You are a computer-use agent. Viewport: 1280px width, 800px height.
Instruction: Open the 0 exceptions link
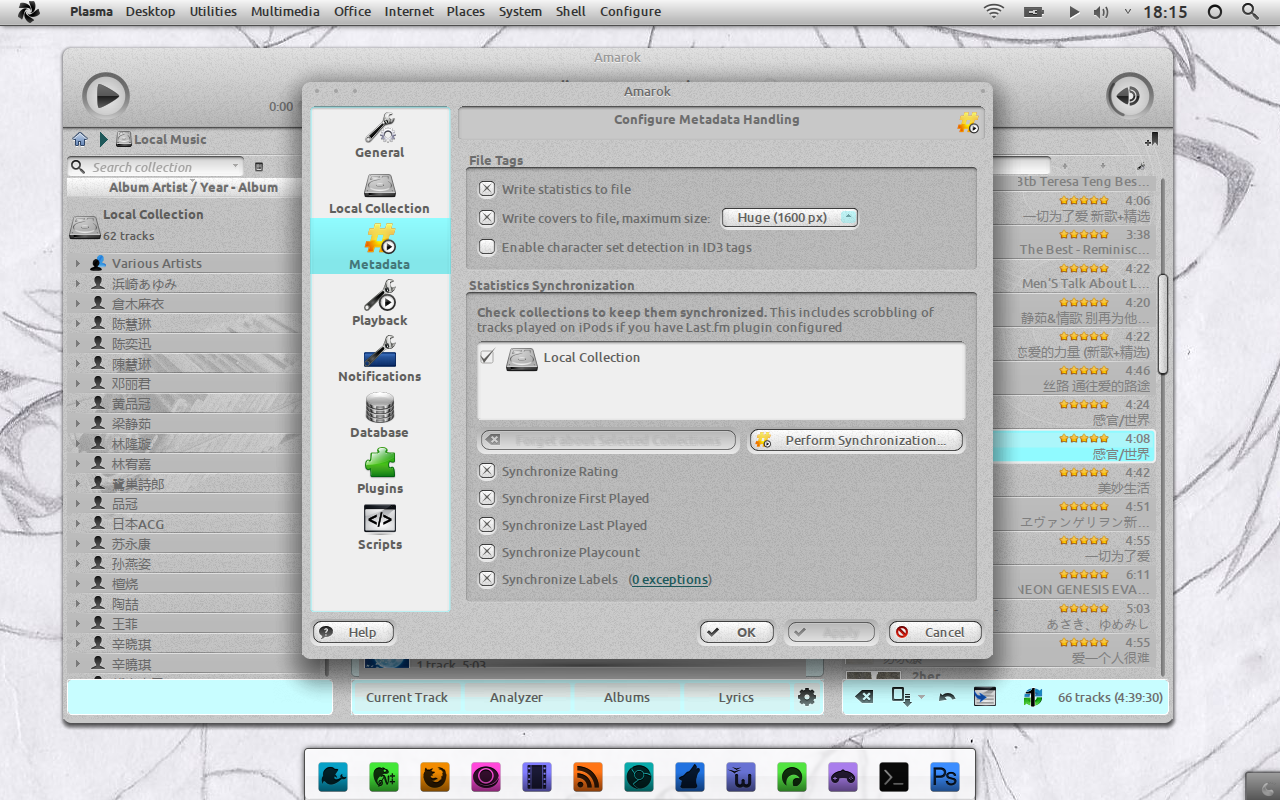670,579
